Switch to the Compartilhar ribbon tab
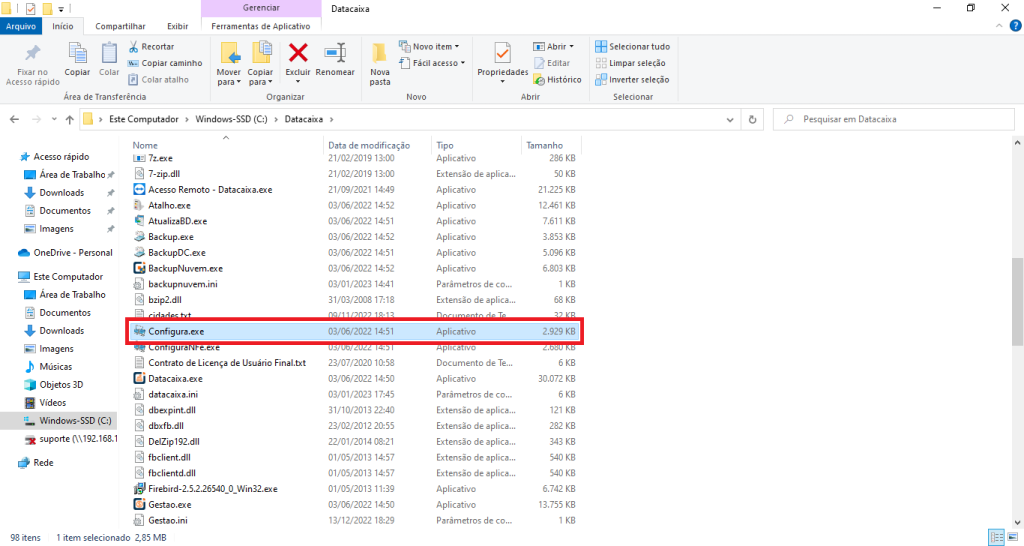Viewport: 1024px width, 546px height. [120, 26]
